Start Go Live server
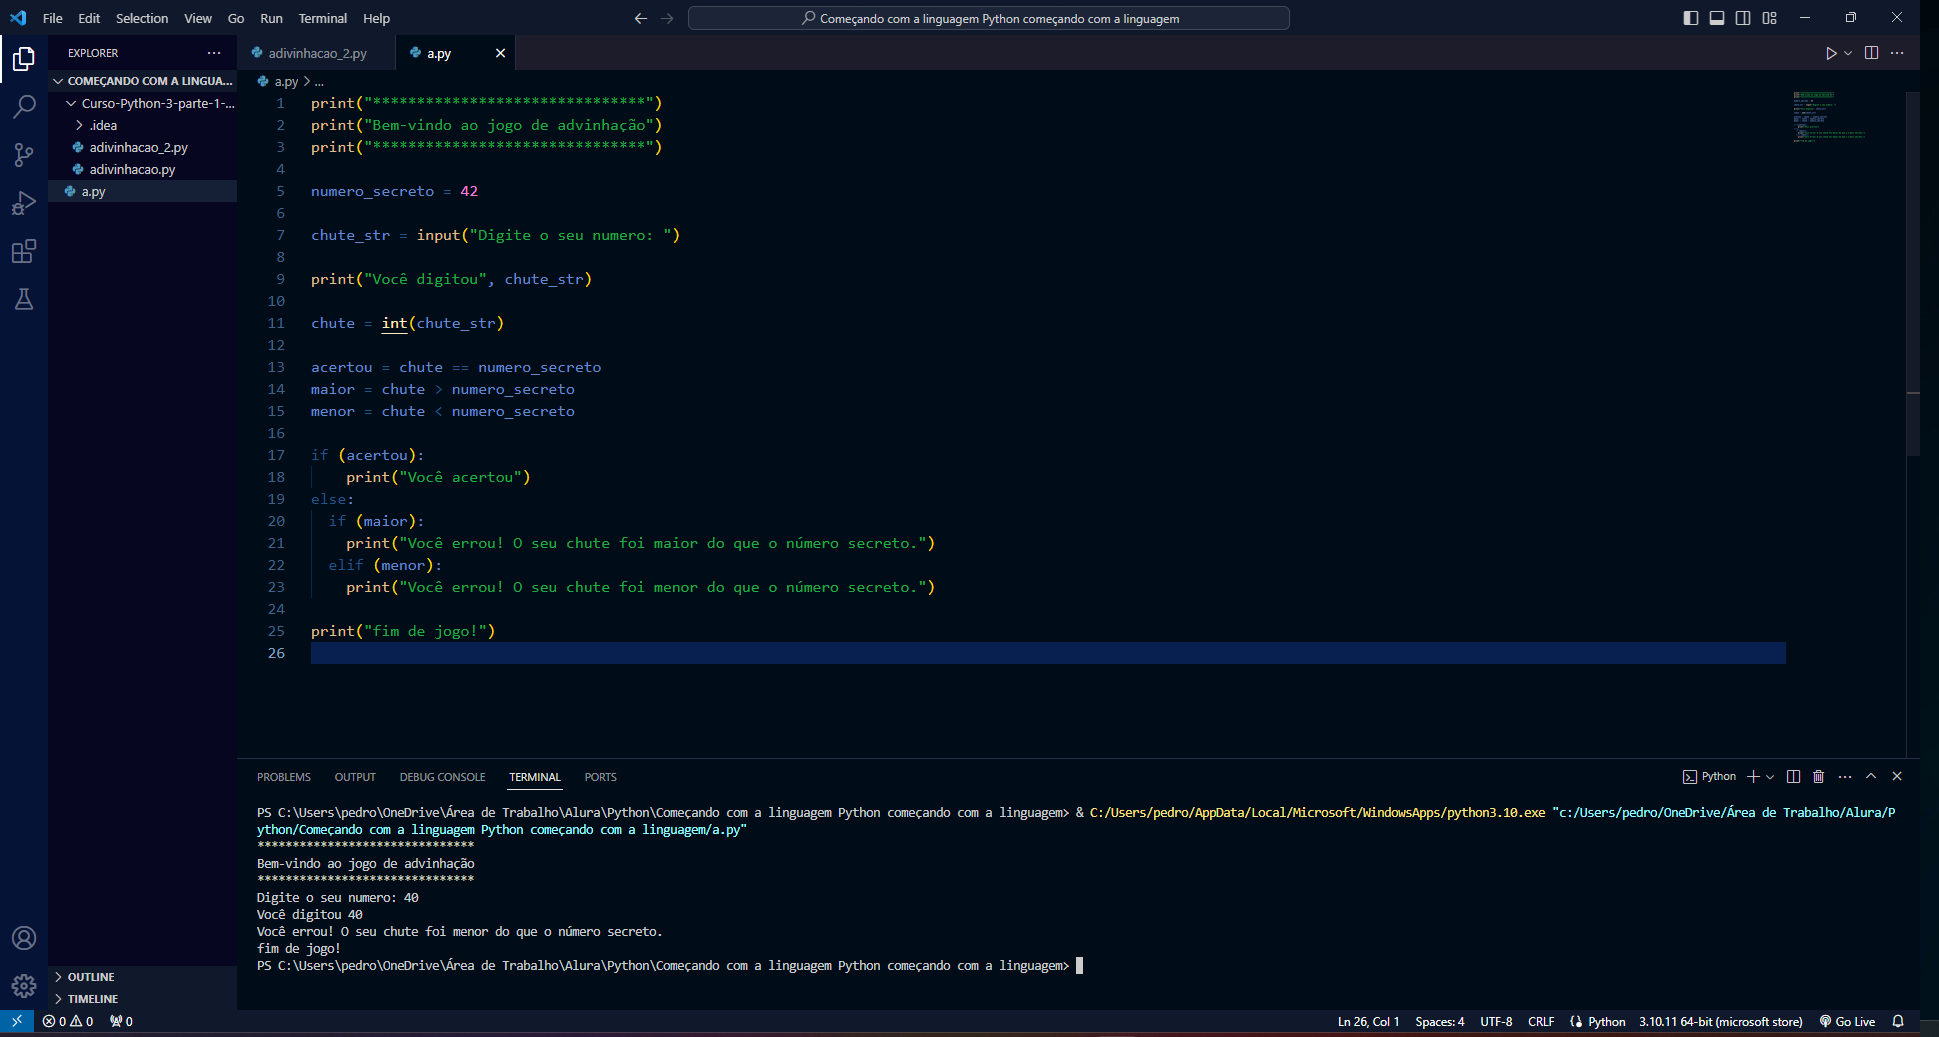 1847,1021
